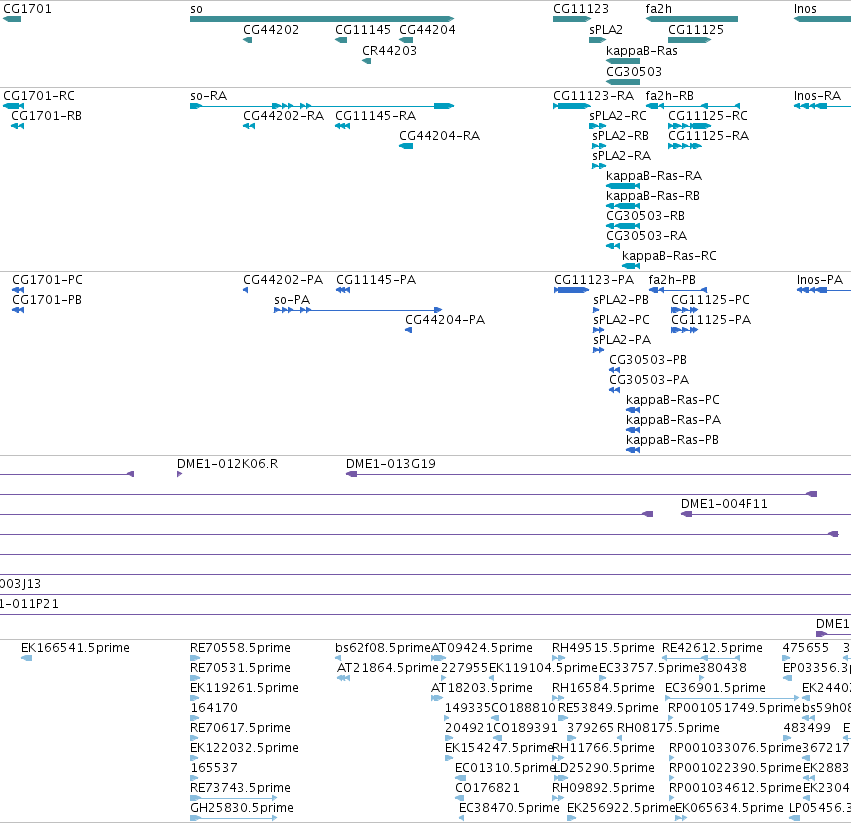Select EST EC36901.5prime
Screen dimensions: 851x823
point(715,688)
